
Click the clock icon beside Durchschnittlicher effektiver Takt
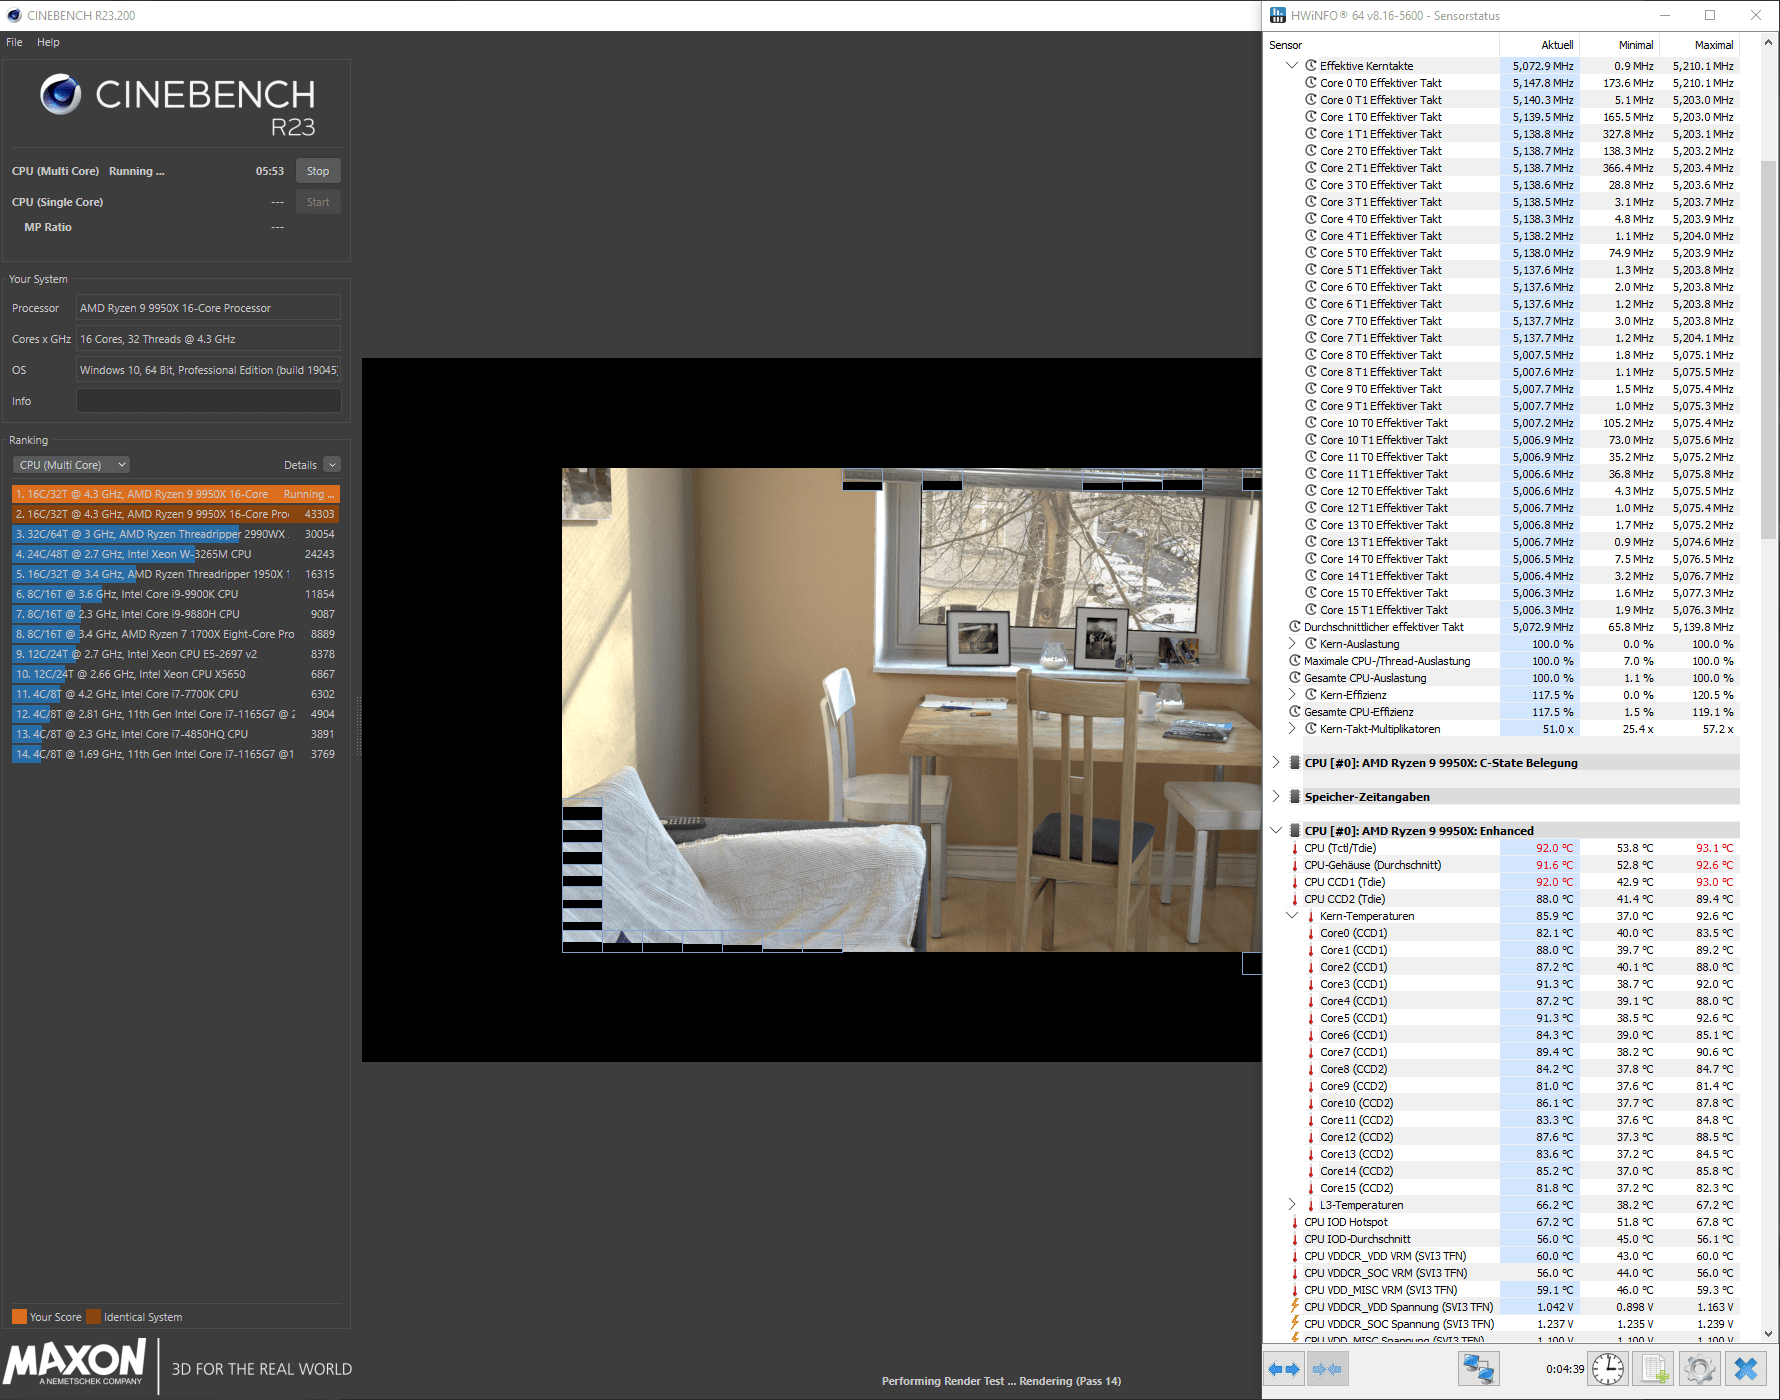[x=1294, y=627]
